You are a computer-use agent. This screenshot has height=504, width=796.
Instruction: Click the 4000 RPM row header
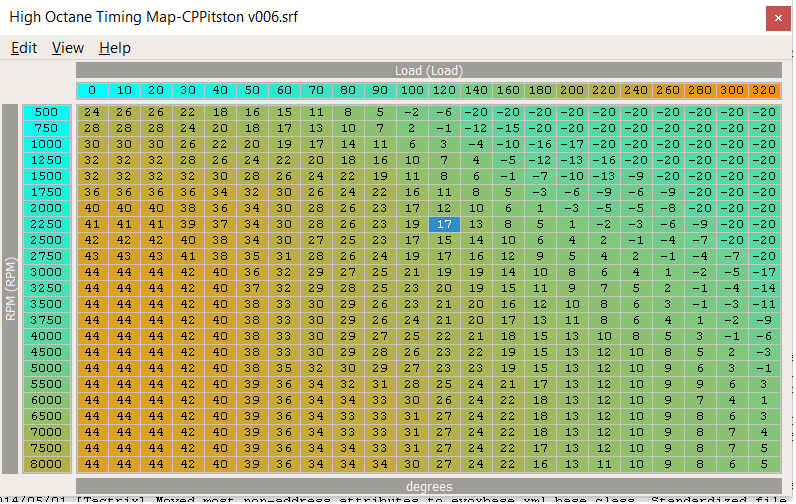[x=47, y=336]
